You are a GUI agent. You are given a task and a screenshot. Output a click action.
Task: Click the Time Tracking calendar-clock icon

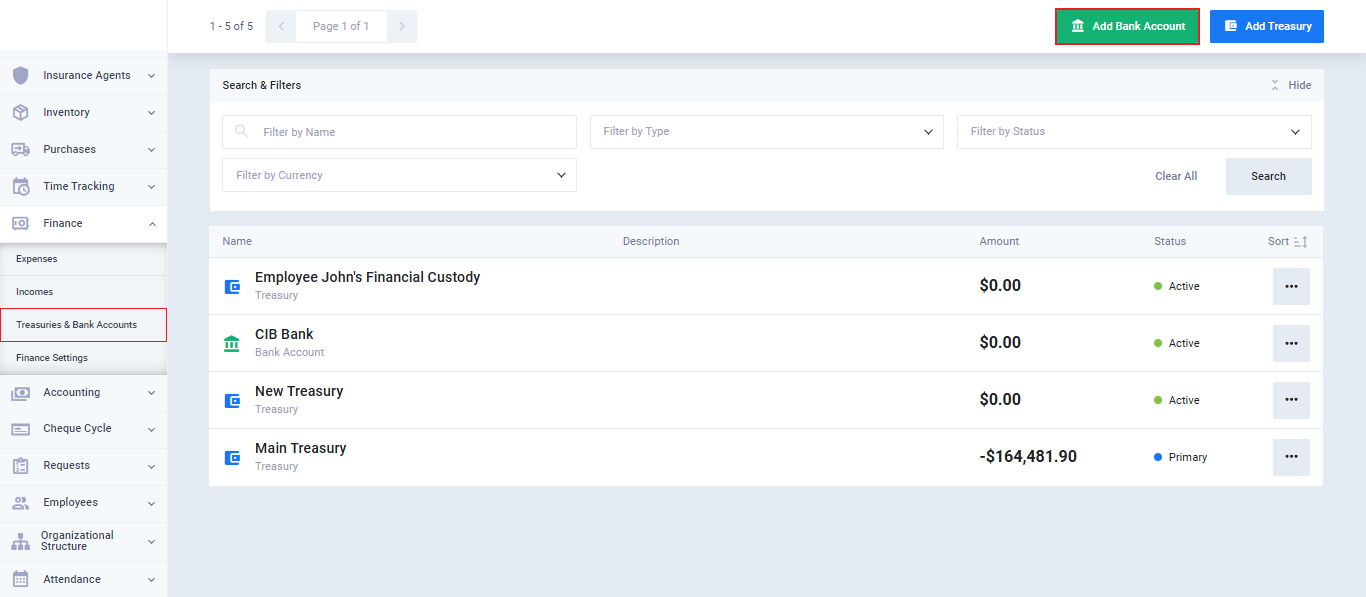(20, 186)
